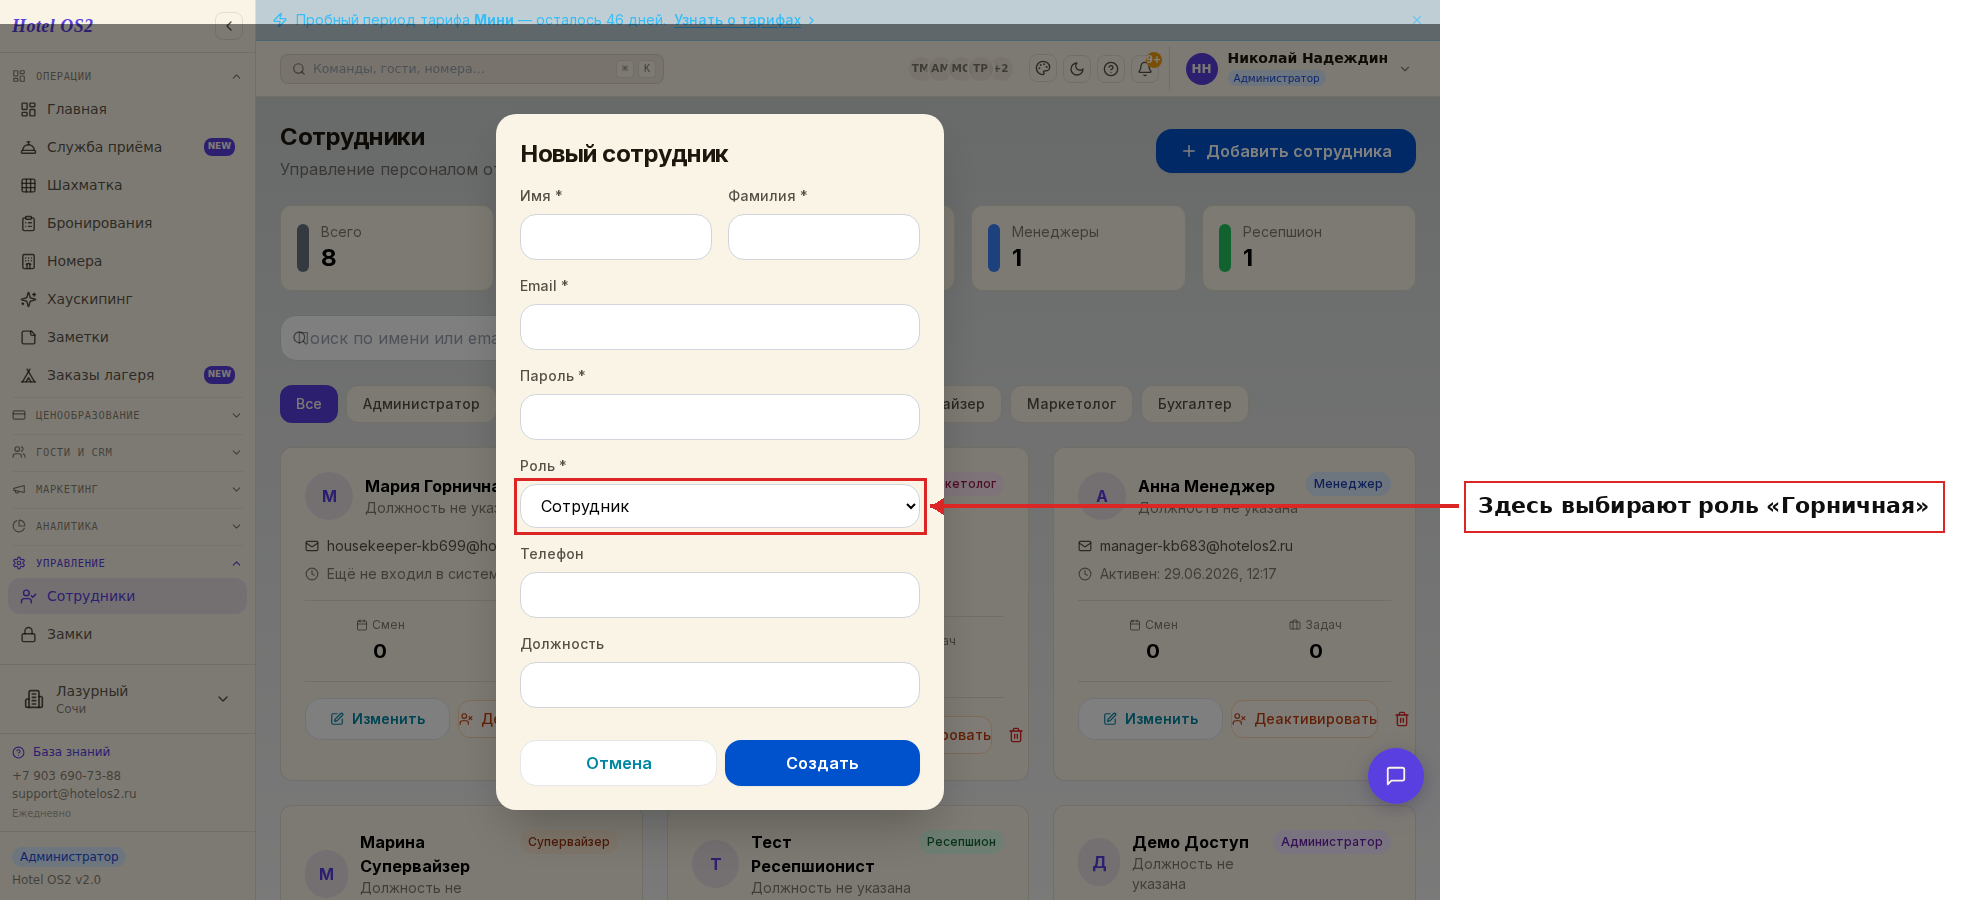Viewport: 1968px width, 900px height.
Task: Click the Должность input field
Action: (720, 685)
